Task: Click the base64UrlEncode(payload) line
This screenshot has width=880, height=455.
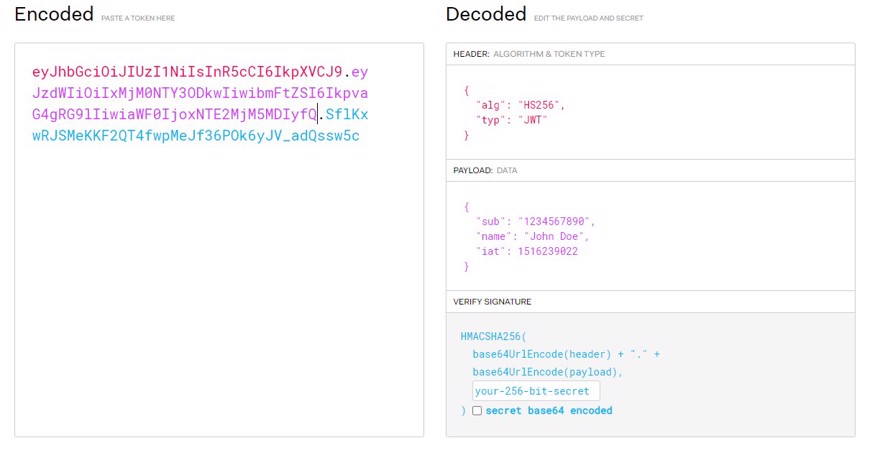Action: pos(548,372)
